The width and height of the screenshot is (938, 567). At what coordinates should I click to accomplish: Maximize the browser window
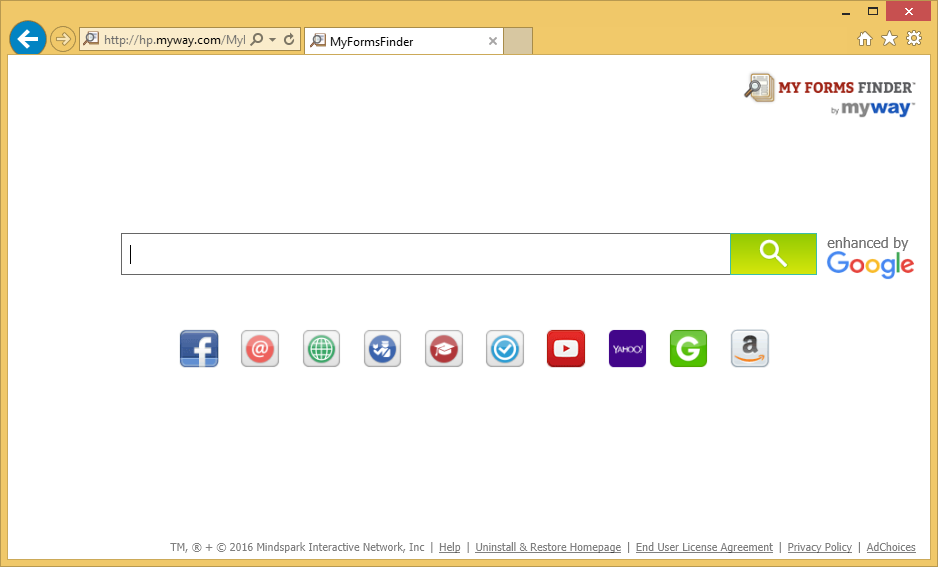(873, 11)
